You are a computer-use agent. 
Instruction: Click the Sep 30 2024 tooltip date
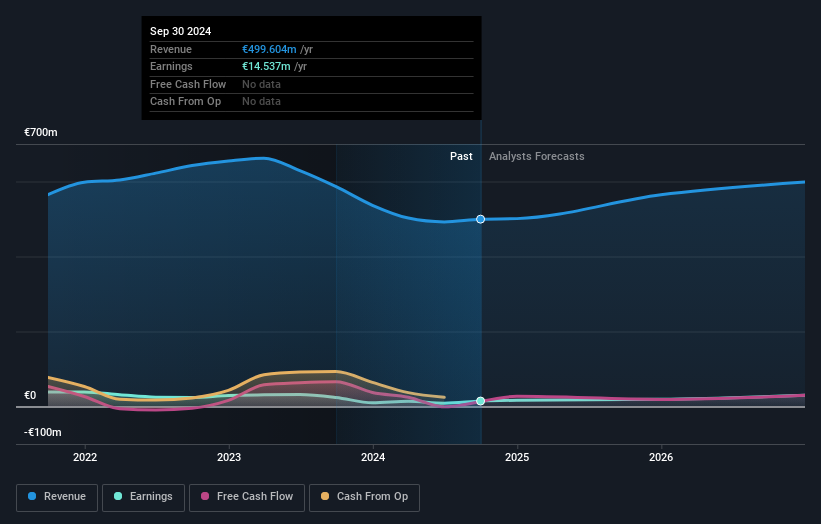pos(181,31)
